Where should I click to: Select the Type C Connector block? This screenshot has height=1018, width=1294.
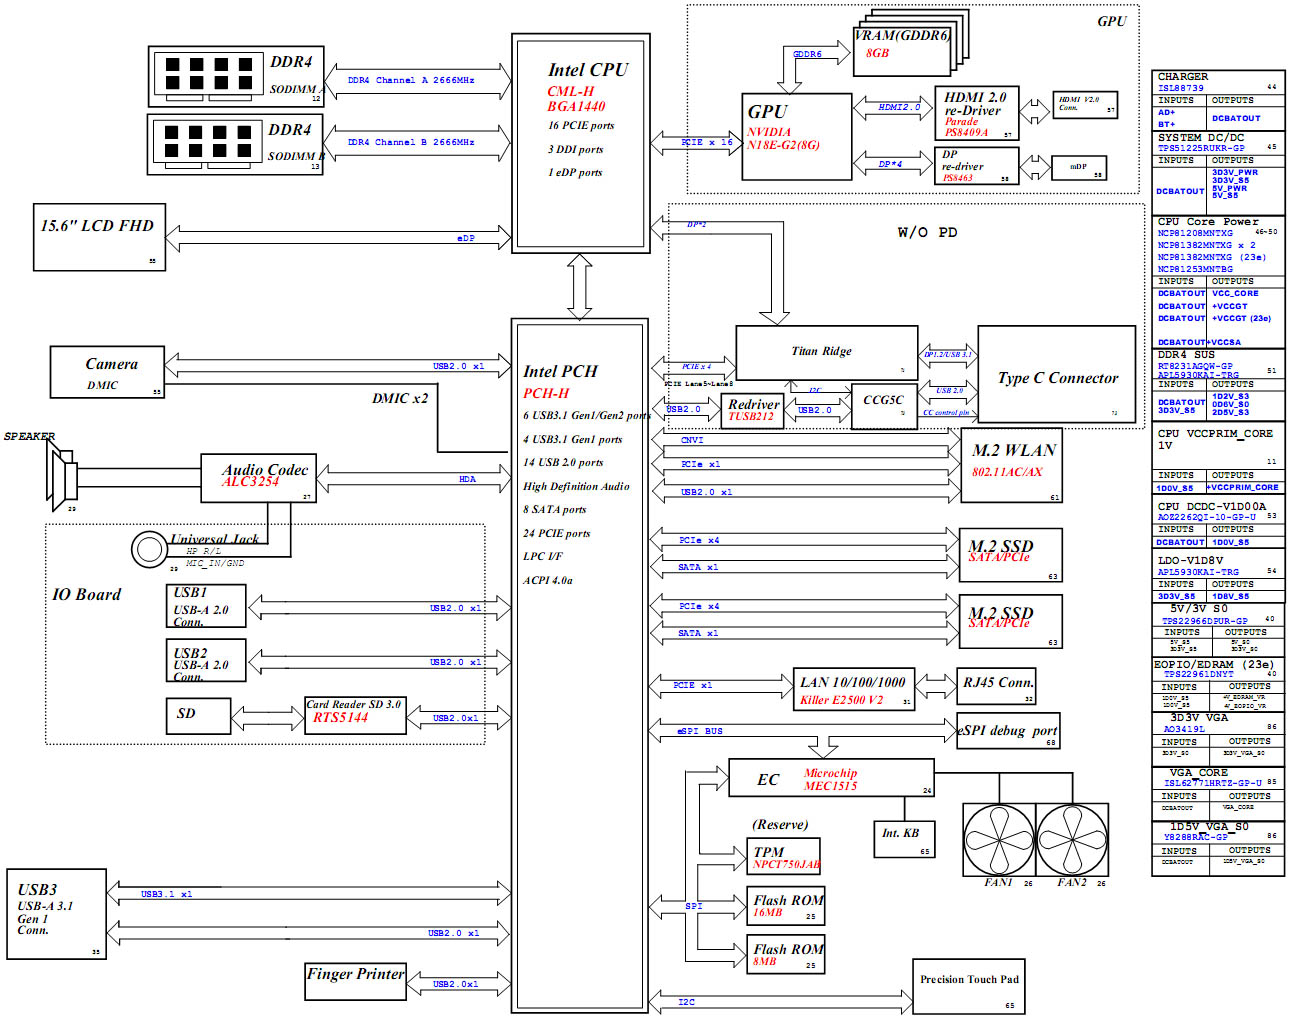point(1057,373)
